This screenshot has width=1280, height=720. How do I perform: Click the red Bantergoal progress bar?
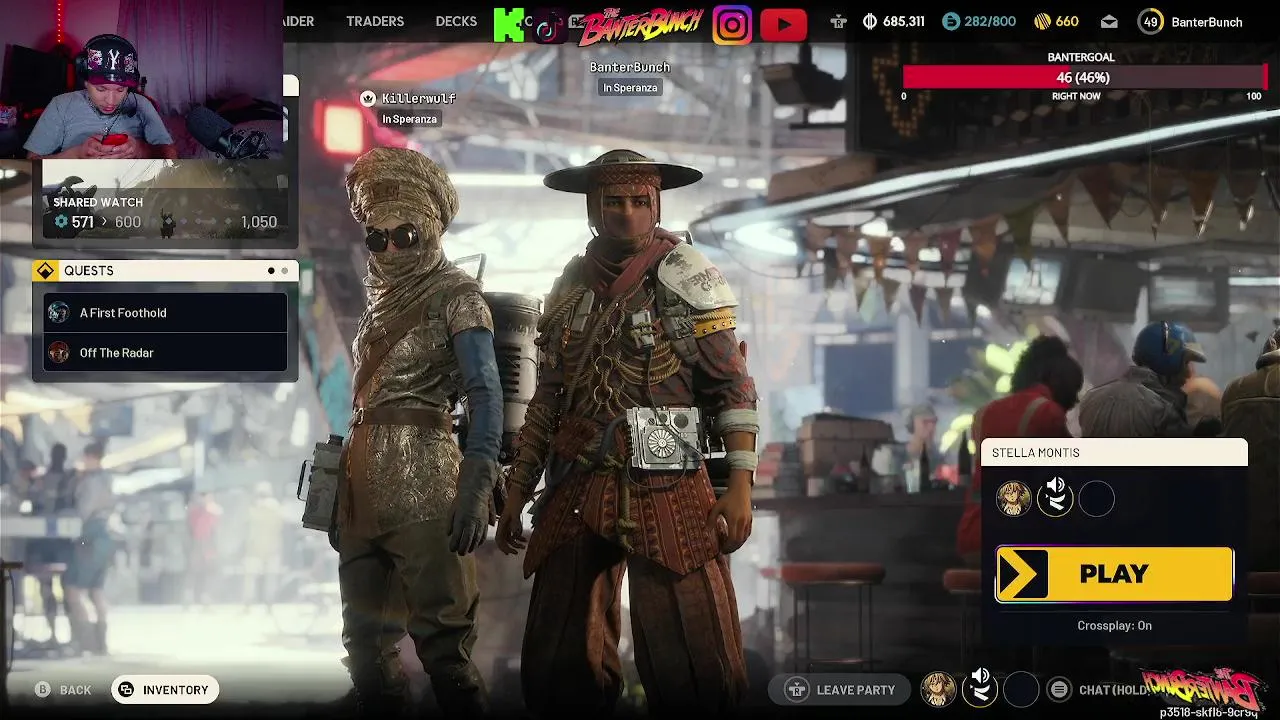(1084, 77)
